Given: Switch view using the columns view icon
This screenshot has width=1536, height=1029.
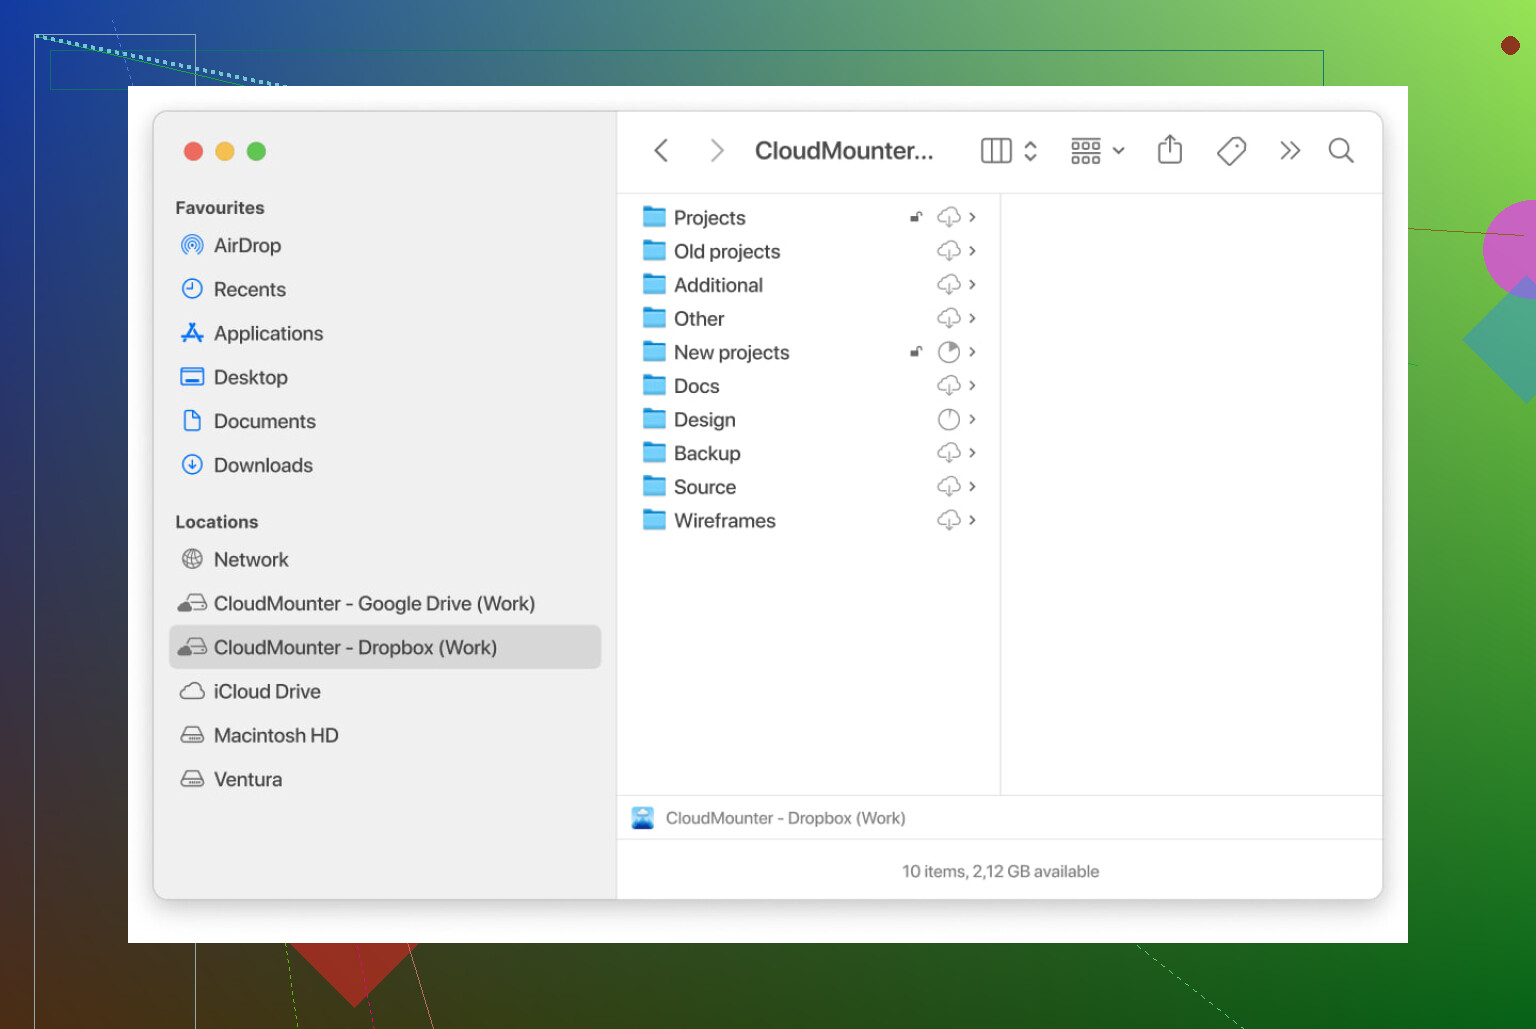Looking at the screenshot, I should (x=996, y=151).
